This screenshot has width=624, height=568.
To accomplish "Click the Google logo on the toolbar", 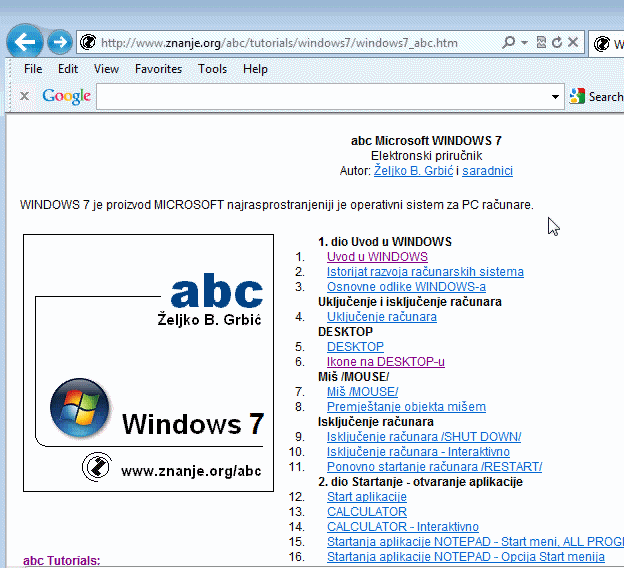I will pyautogui.click(x=66, y=97).
